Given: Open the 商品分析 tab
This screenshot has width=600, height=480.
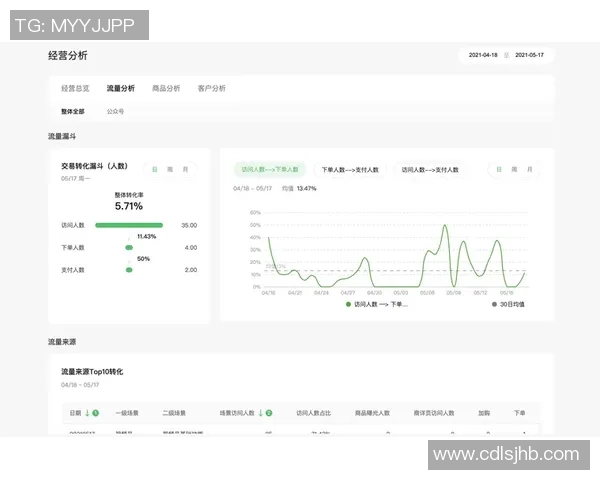Looking at the screenshot, I should pos(166,88).
